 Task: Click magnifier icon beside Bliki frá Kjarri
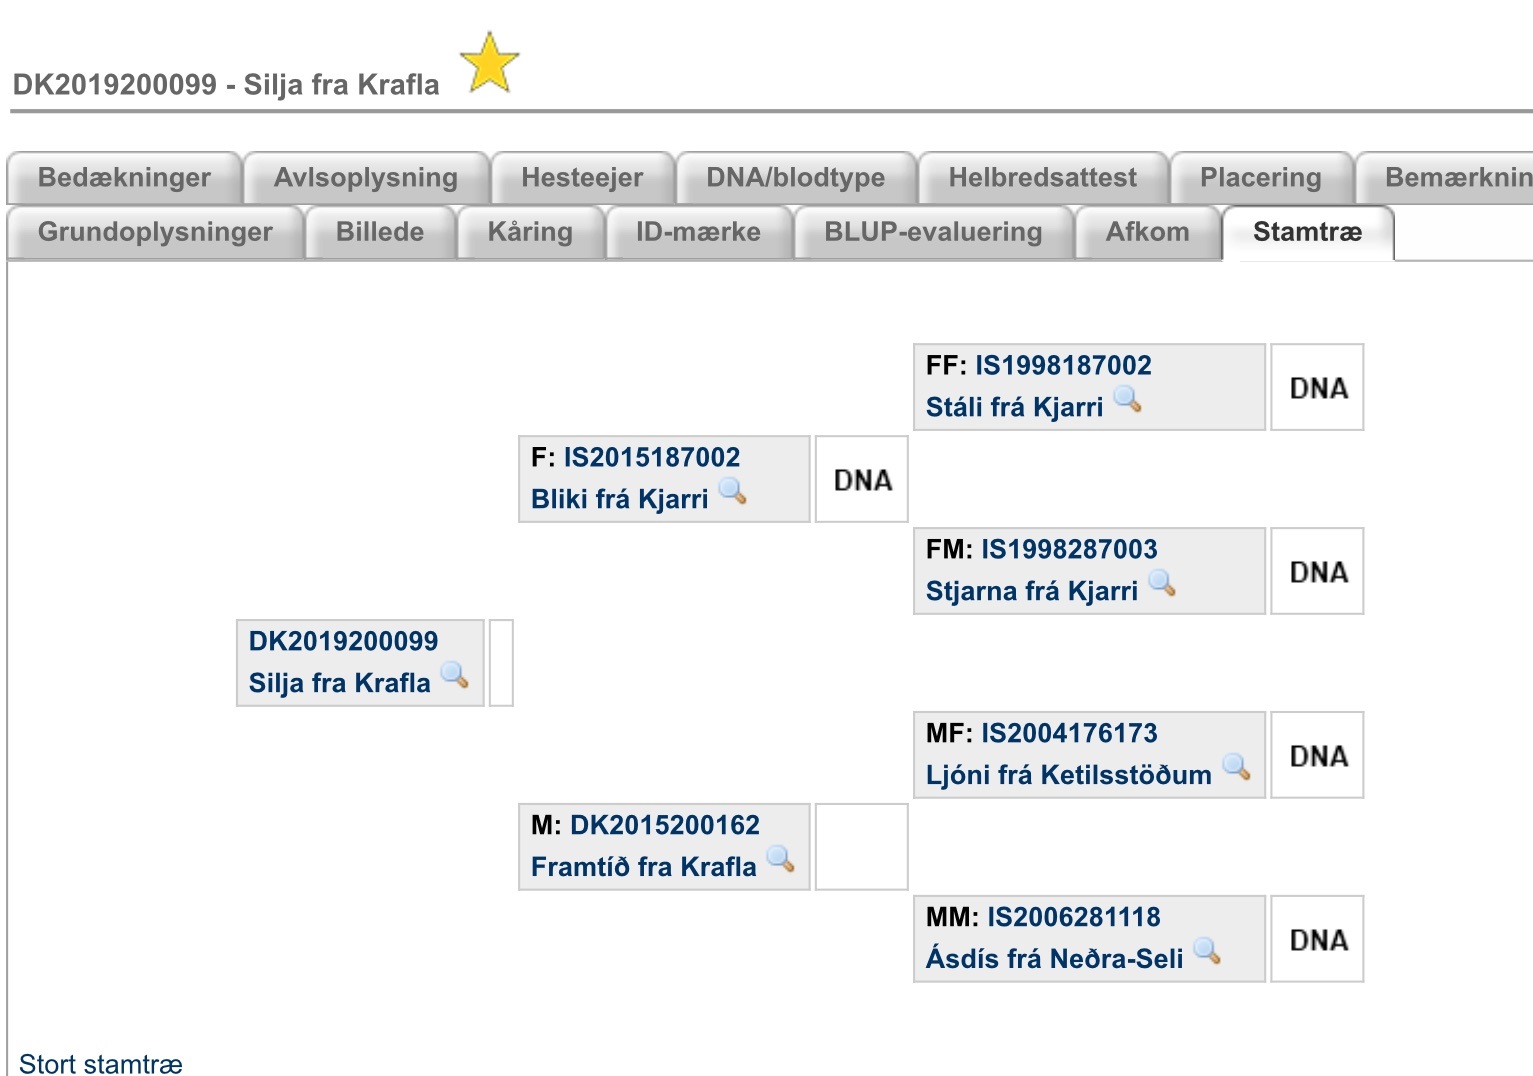click(x=733, y=491)
